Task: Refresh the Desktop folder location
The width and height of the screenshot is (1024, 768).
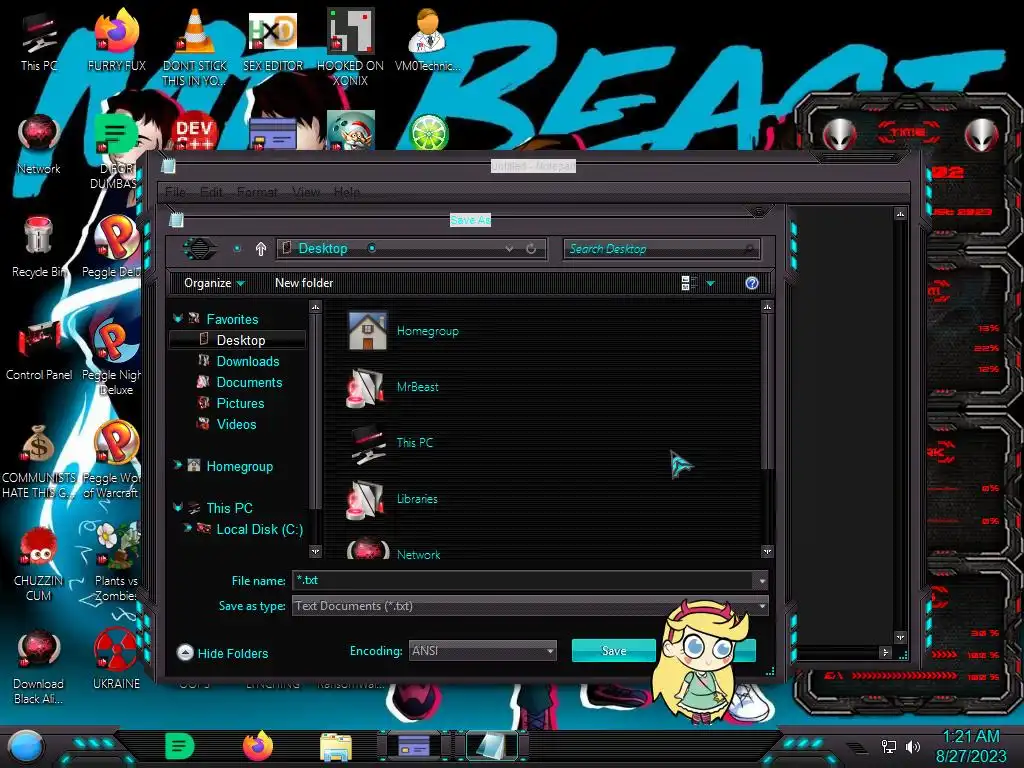Action: (x=531, y=249)
